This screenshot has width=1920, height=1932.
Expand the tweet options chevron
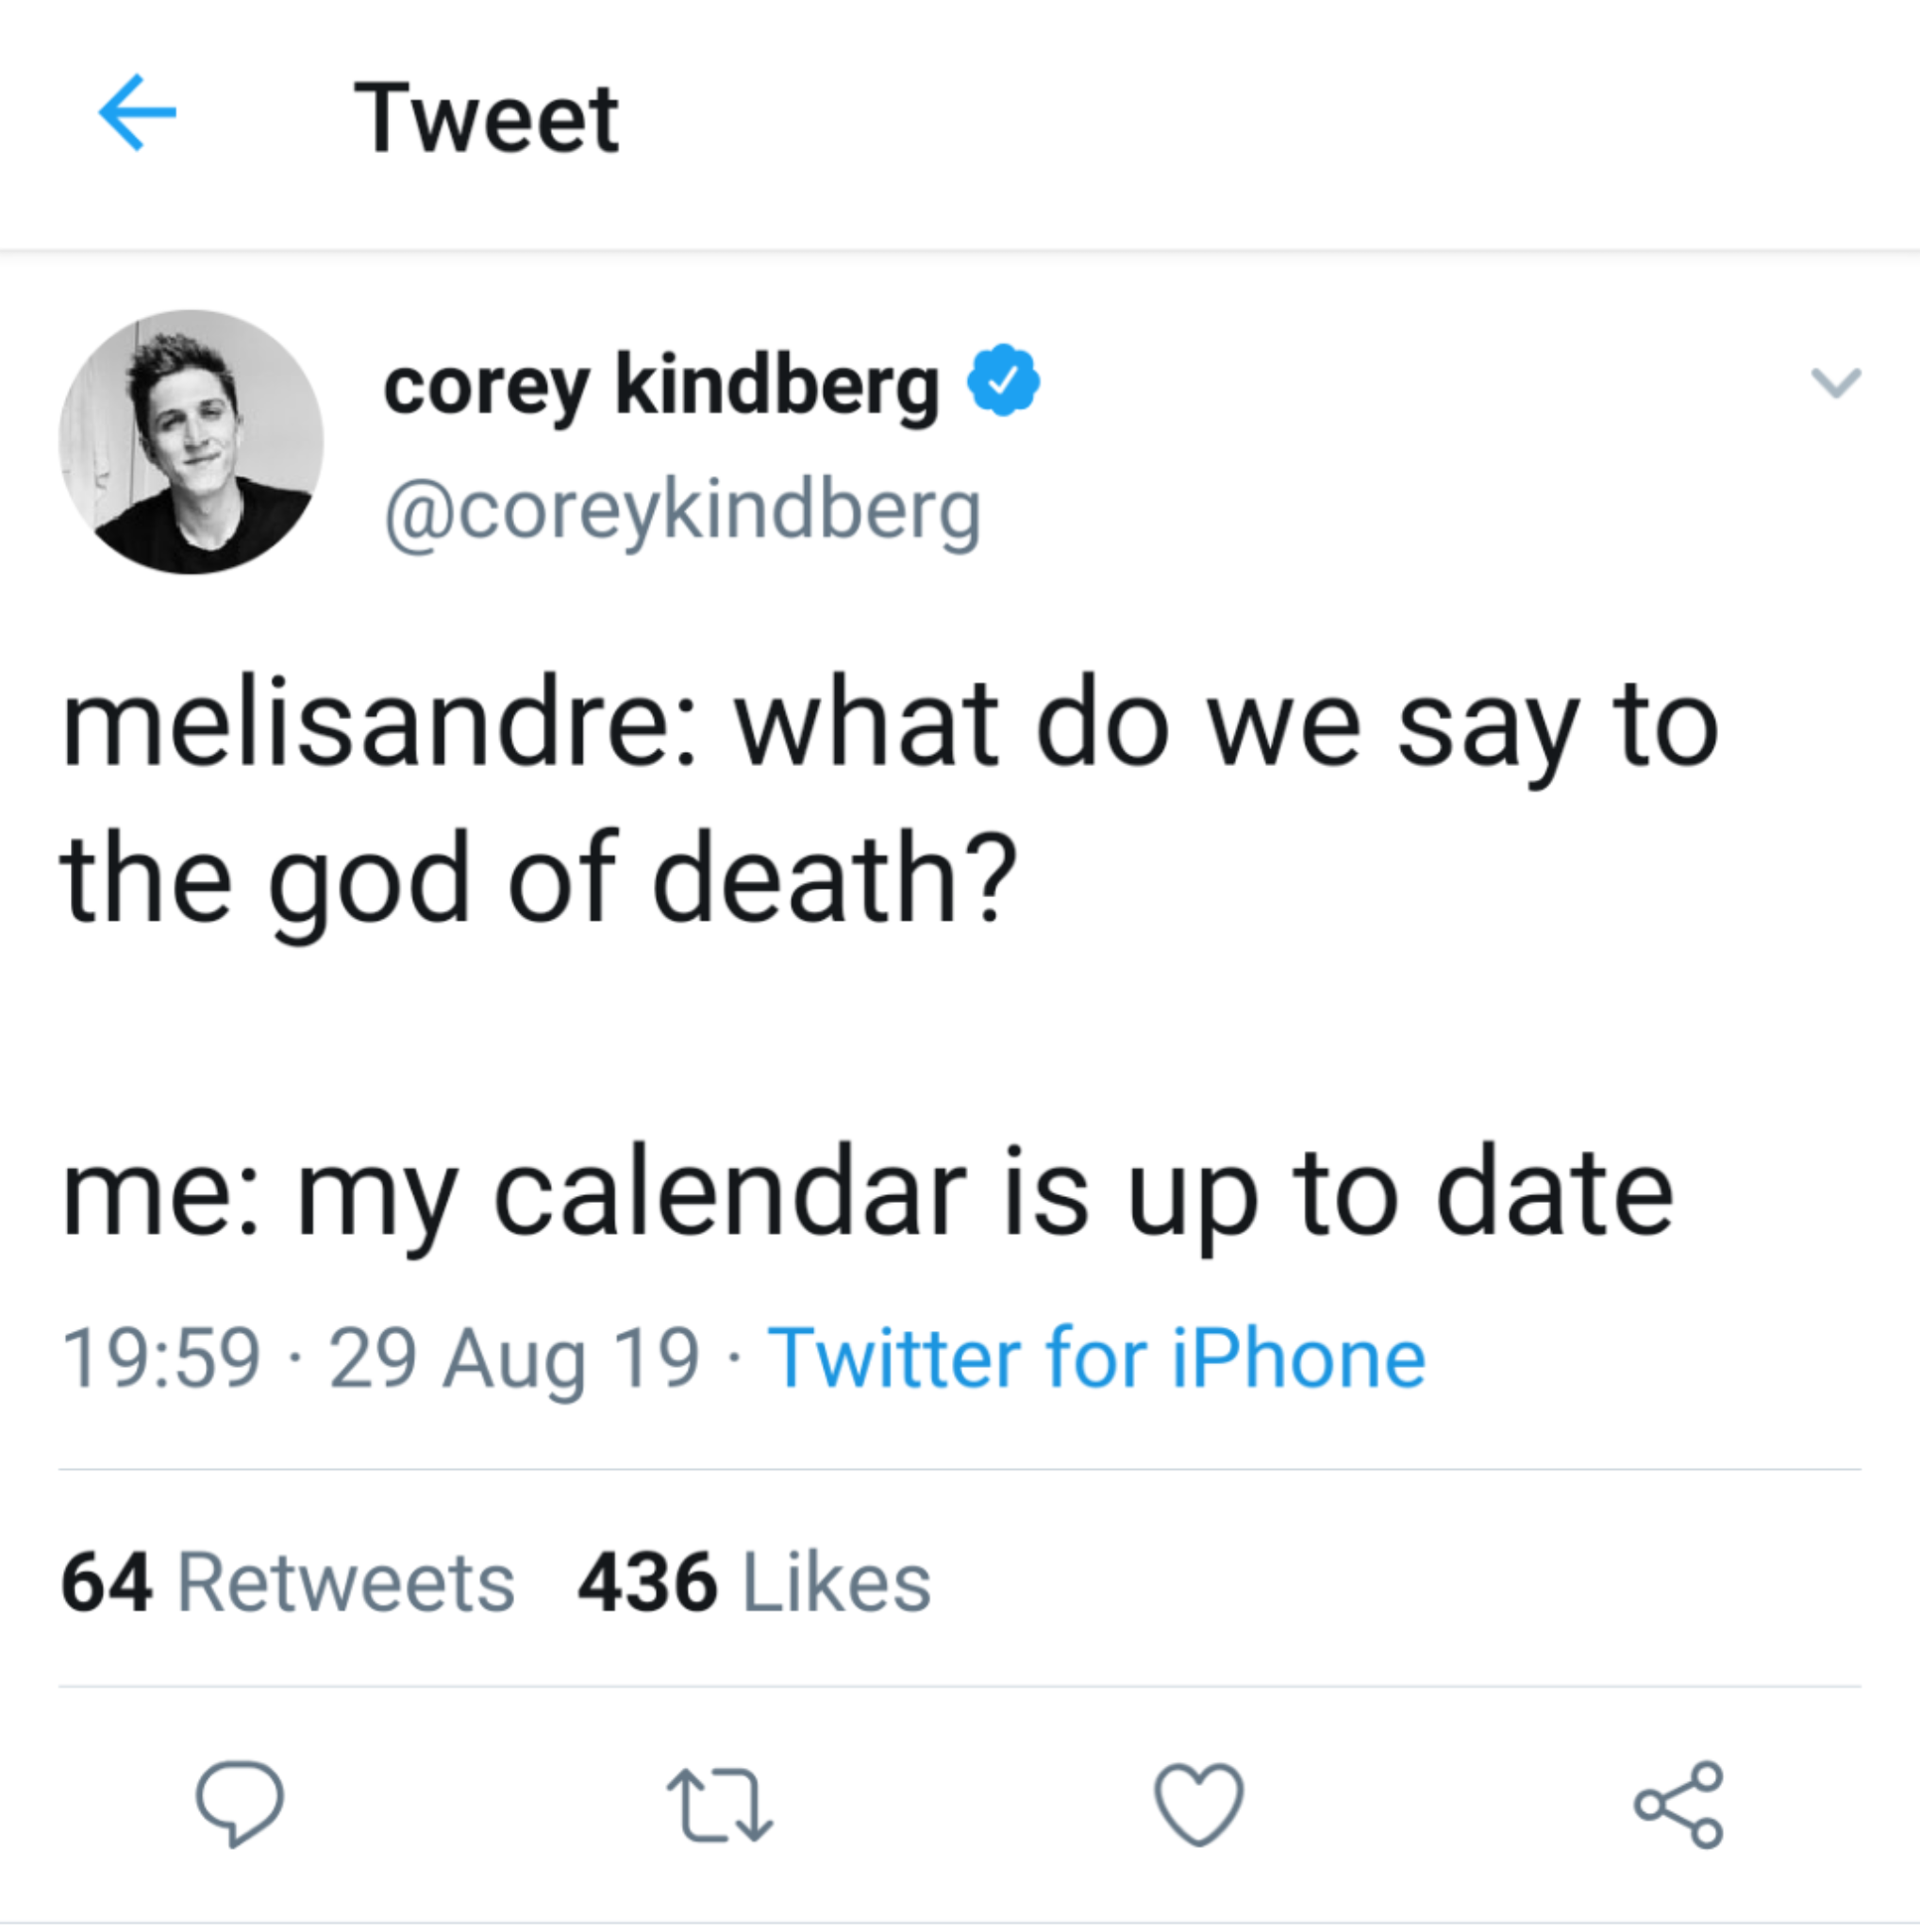tap(1836, 382)
